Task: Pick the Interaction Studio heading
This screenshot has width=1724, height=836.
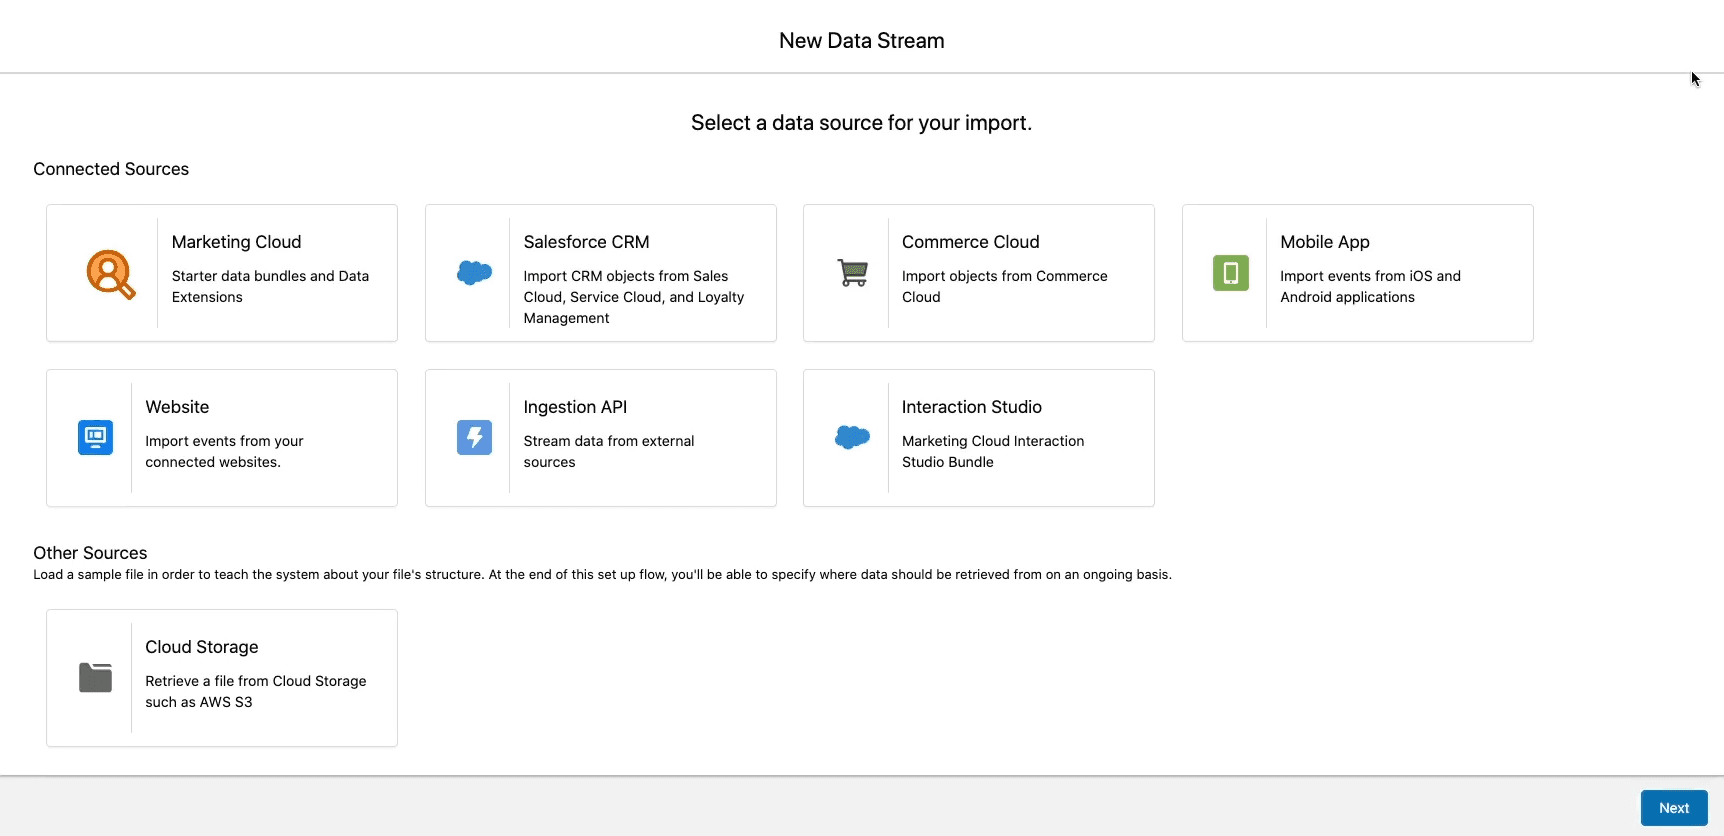Action: [x=971, y=407]
